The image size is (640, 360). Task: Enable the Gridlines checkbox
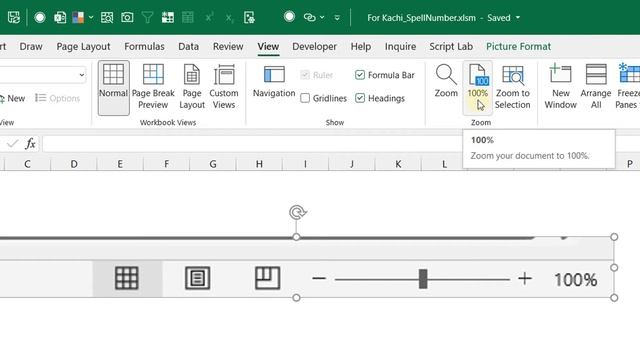coord(305,98)
